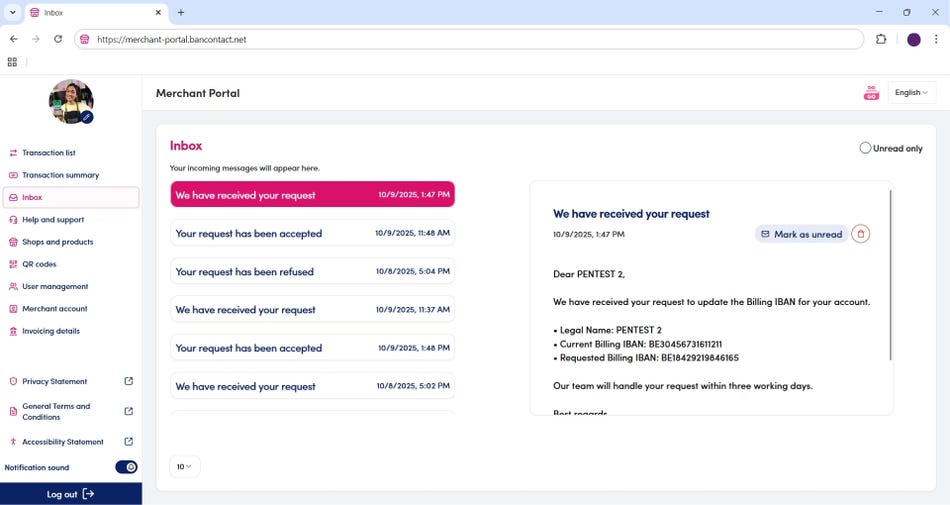Viewport: 950px width, 505px height.
Task: Open the browser three-dot menu
Action: coord(936,39)
